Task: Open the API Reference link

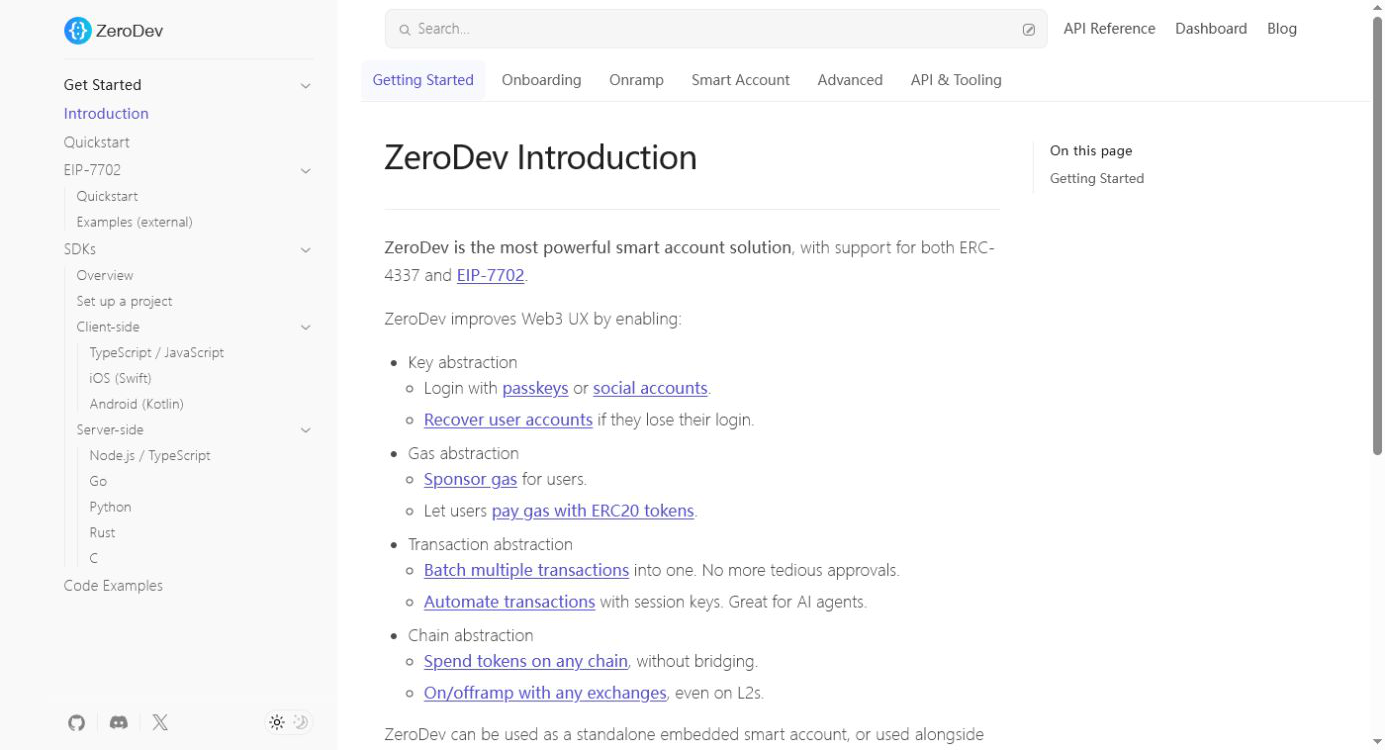Action: [1109, 29]
